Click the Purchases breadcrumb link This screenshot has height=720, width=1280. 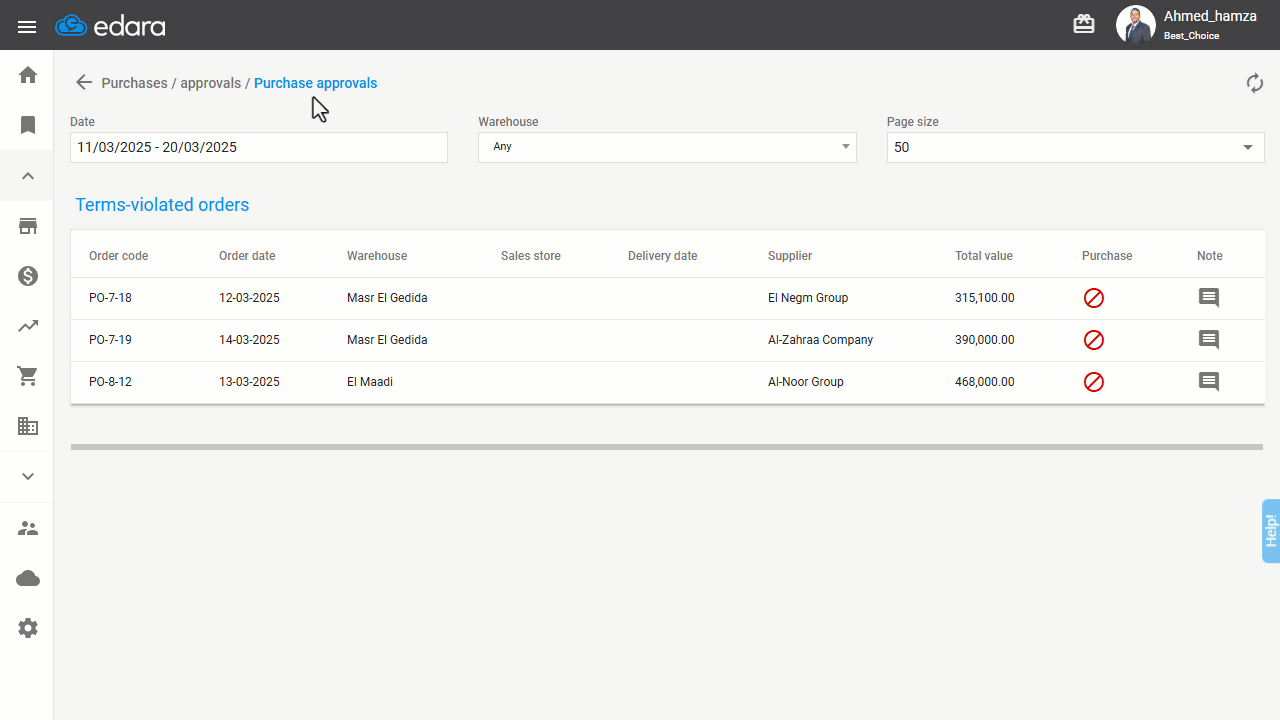134,83
